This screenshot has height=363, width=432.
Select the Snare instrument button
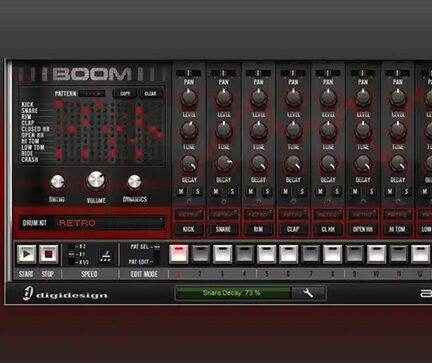[x=223, y=229]
